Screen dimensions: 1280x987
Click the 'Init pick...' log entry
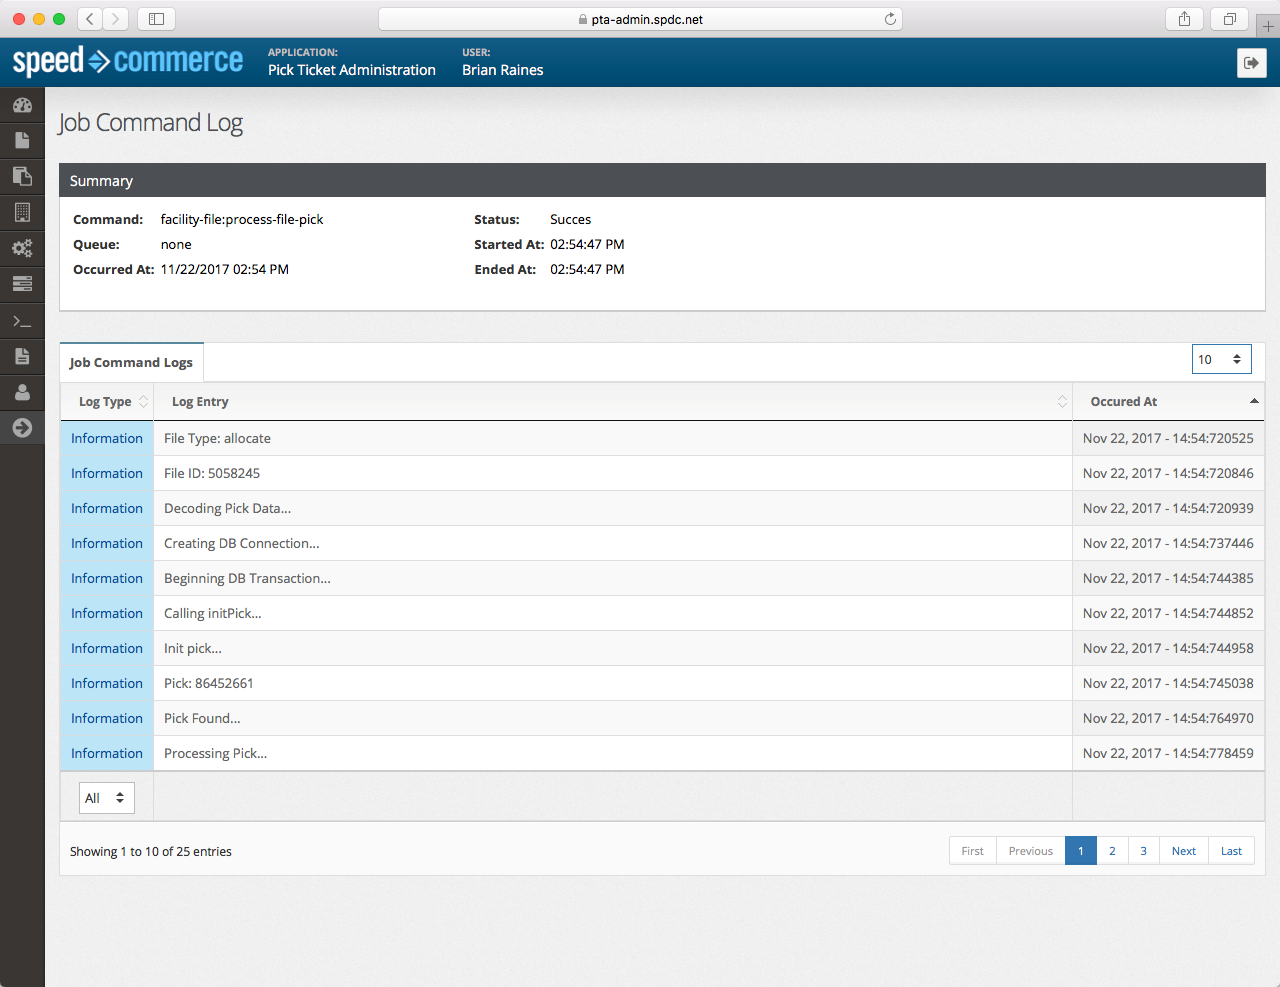193,648
